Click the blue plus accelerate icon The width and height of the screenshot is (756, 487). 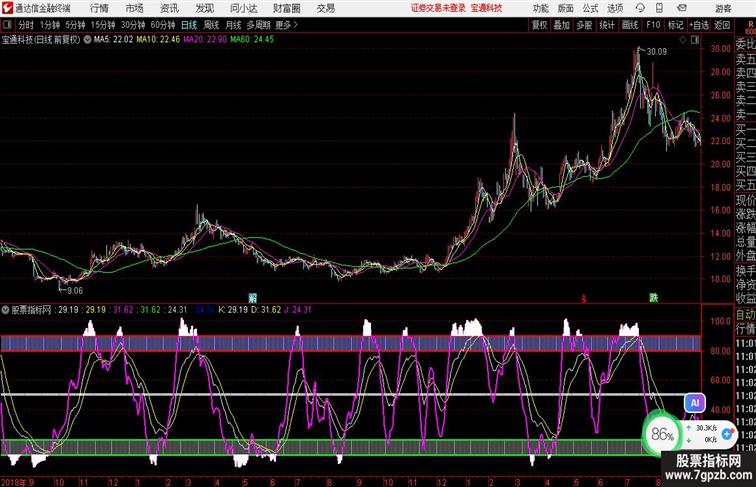(x=727, y=434)
